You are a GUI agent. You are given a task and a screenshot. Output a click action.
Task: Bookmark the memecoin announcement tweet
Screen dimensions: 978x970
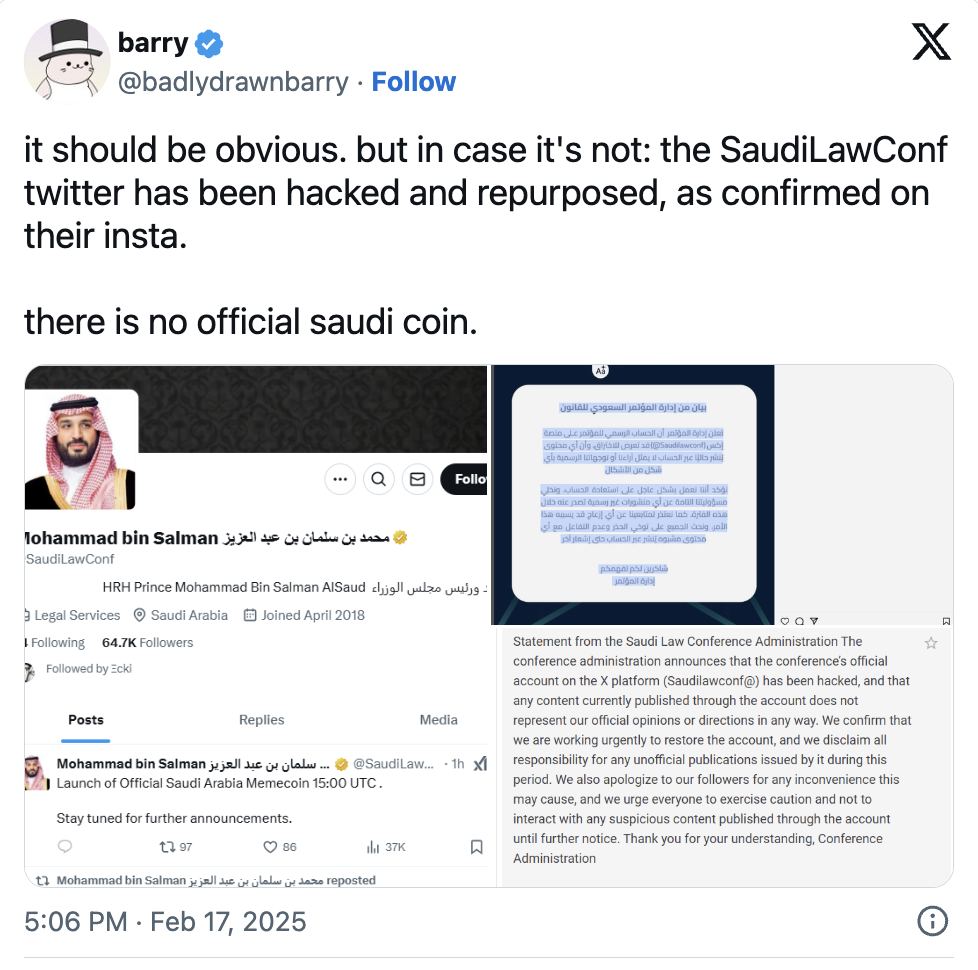(476, 846)
